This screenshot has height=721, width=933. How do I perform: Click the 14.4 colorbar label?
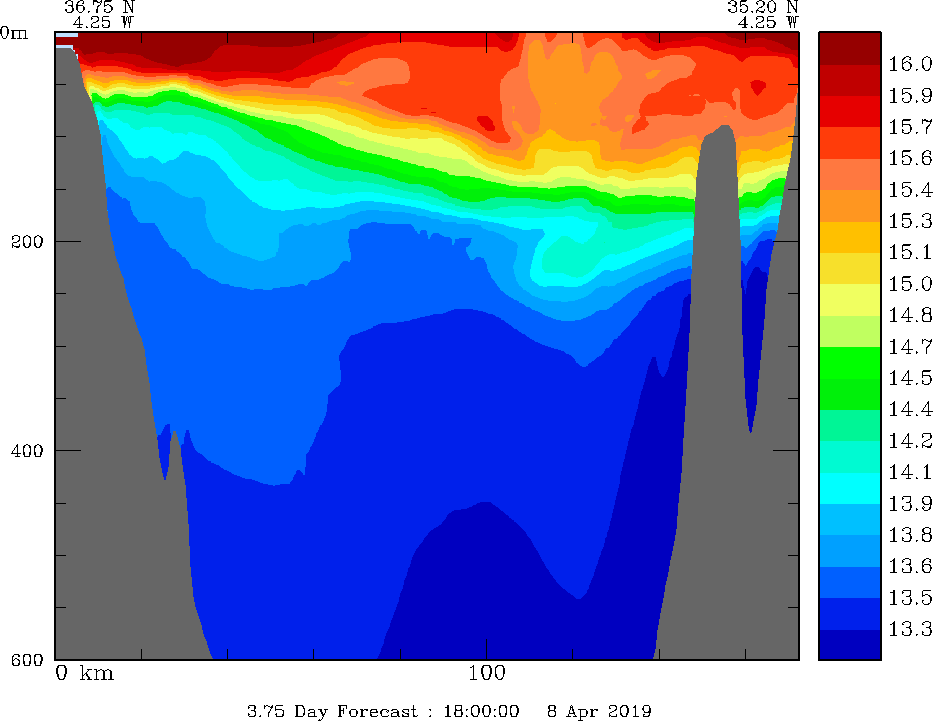click(910, 409)
